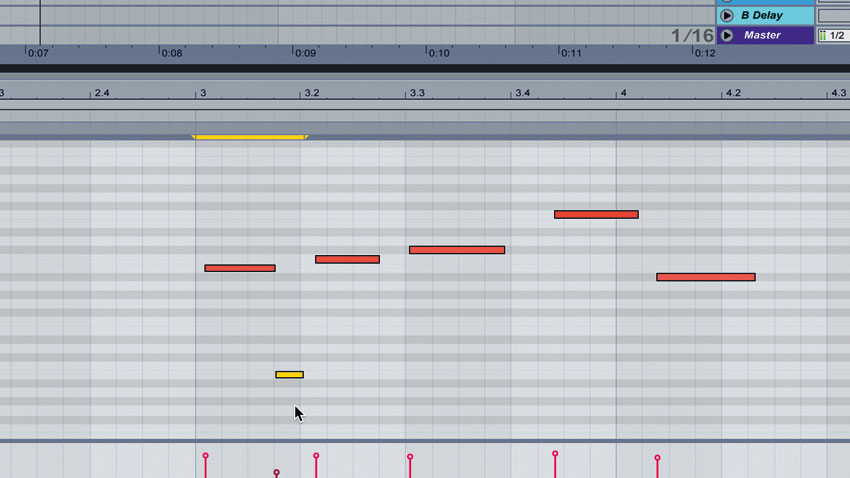Click beat 2.4 in the clip ruler
850x478 pixels.
coord(102,93)
